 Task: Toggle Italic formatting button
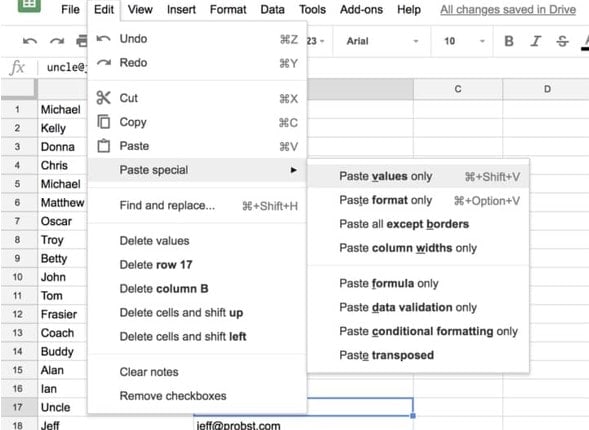(x=535, y=41)
